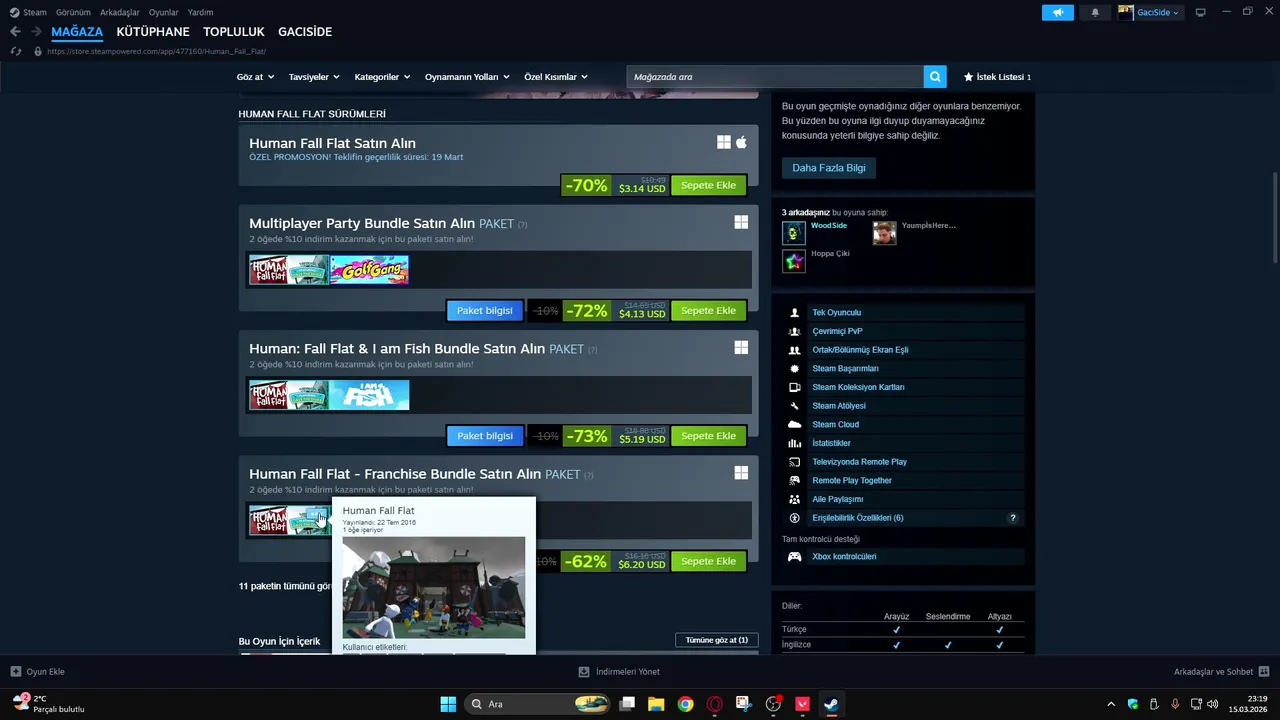Open İstek Listesi wishlist link
1280x720 pixels.
tap(997, 77)
